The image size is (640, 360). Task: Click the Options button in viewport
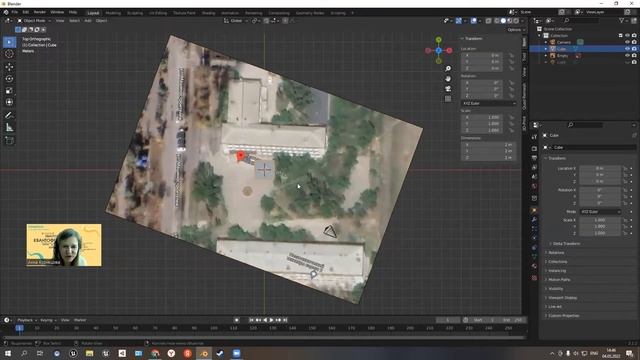tap(515, 30)
